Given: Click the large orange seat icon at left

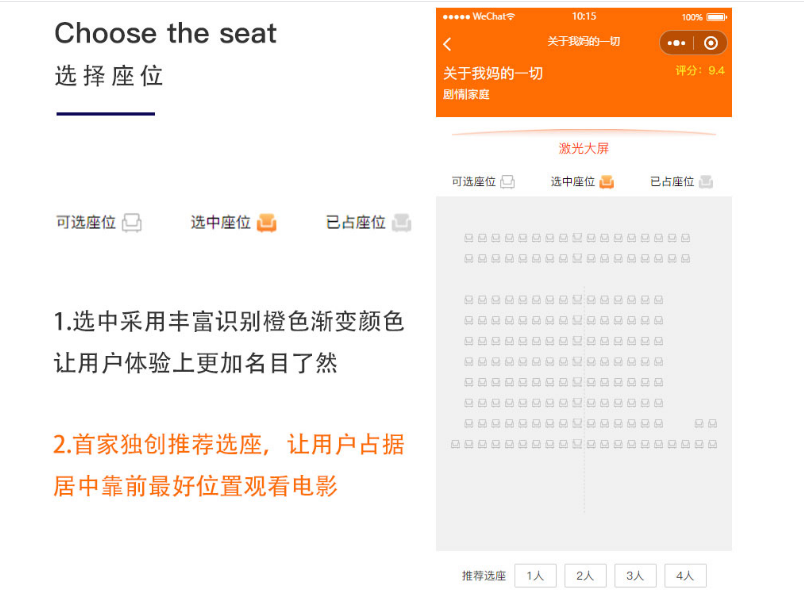Looking at the screenshot, I should 266,222.
